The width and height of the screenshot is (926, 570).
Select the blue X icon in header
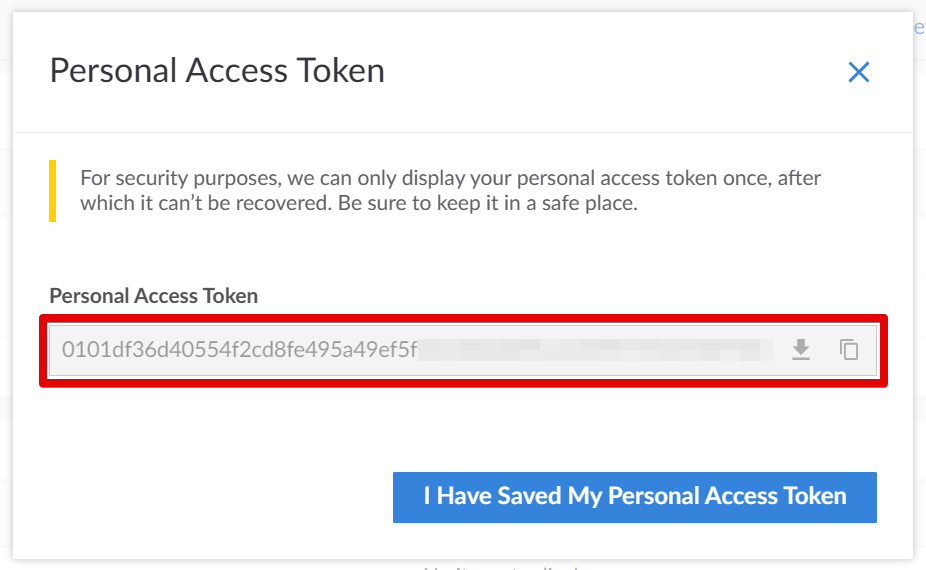[858, 72]
